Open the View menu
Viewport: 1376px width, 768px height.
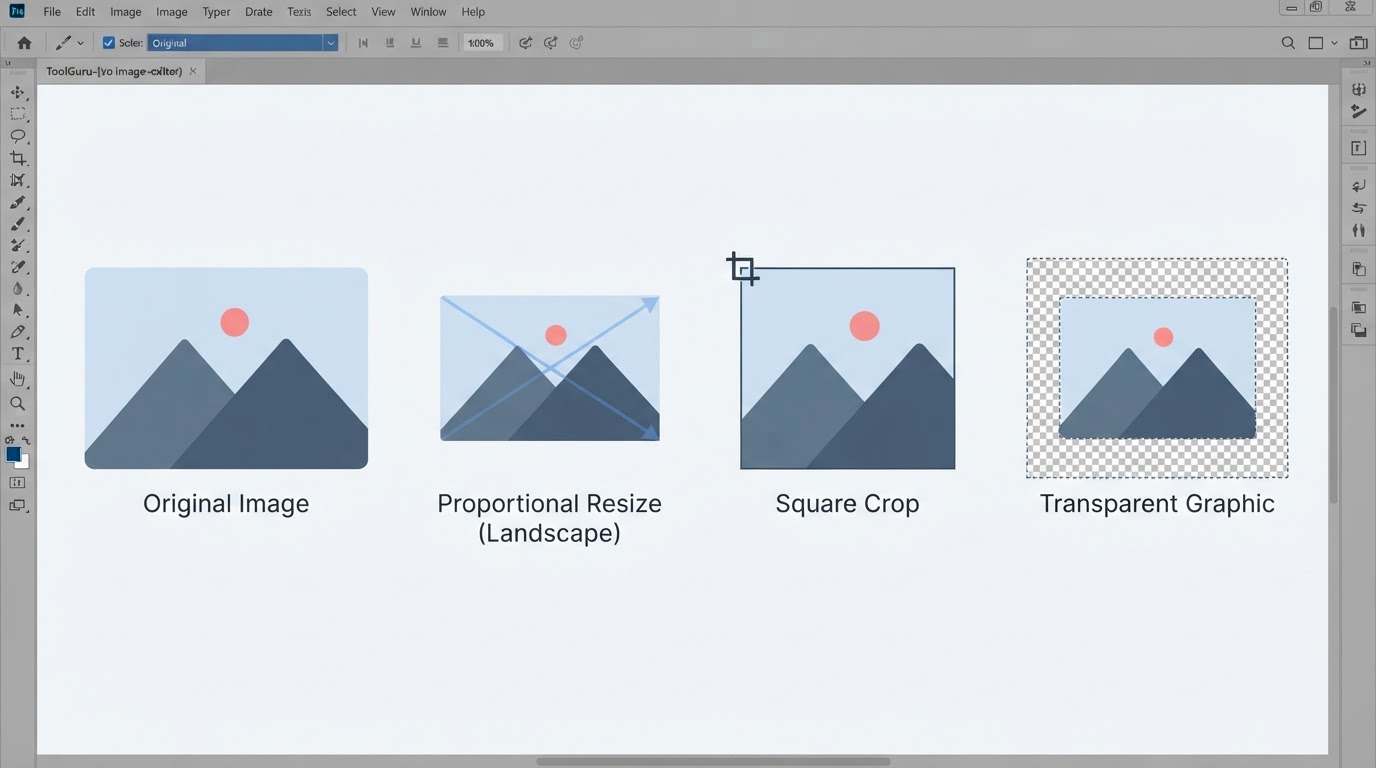383,12
